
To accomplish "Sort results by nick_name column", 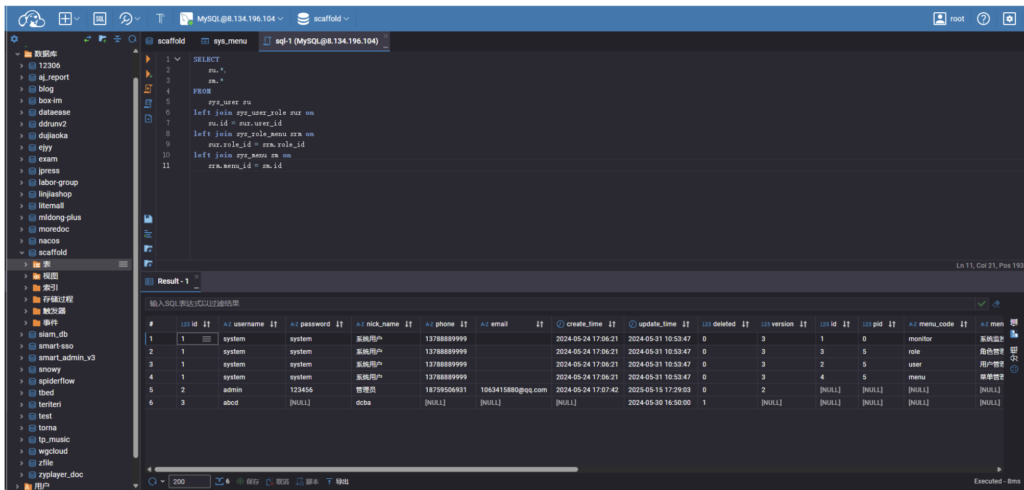I will point(408,324).
